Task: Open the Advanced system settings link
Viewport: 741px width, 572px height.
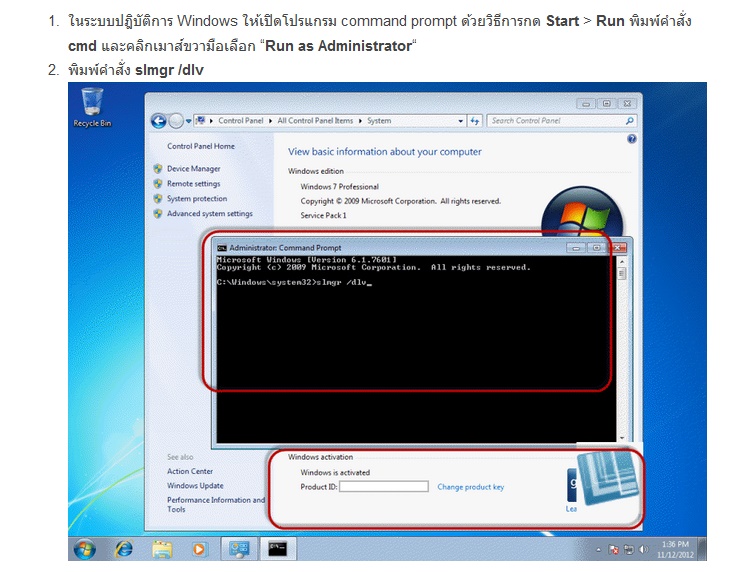Action: coord(210,214)
